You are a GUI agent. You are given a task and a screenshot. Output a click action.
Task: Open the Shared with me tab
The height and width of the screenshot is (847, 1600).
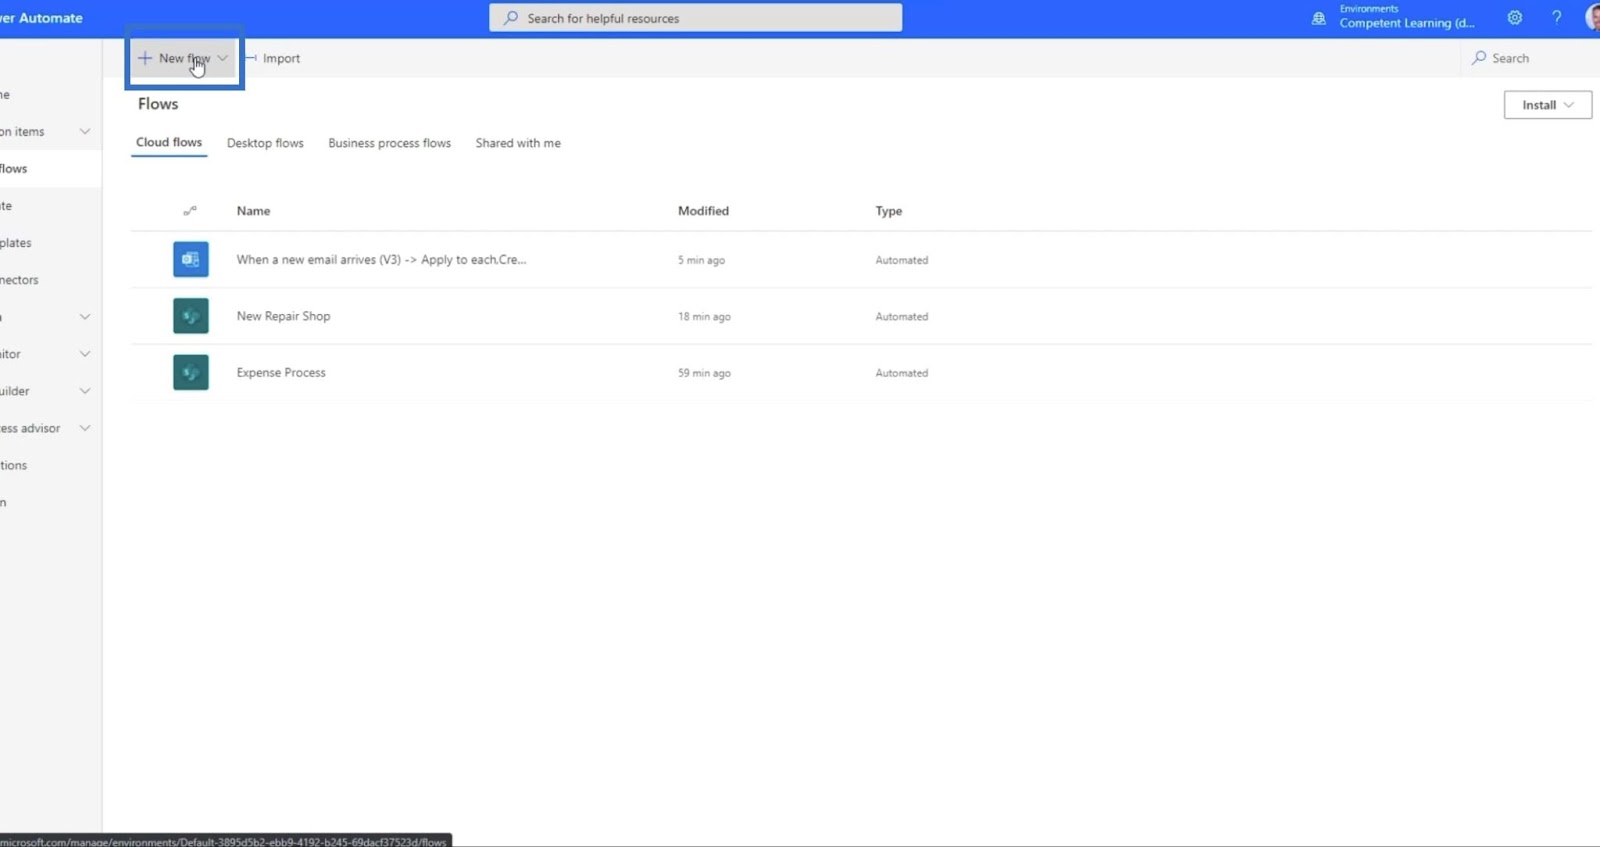[518, 143]
